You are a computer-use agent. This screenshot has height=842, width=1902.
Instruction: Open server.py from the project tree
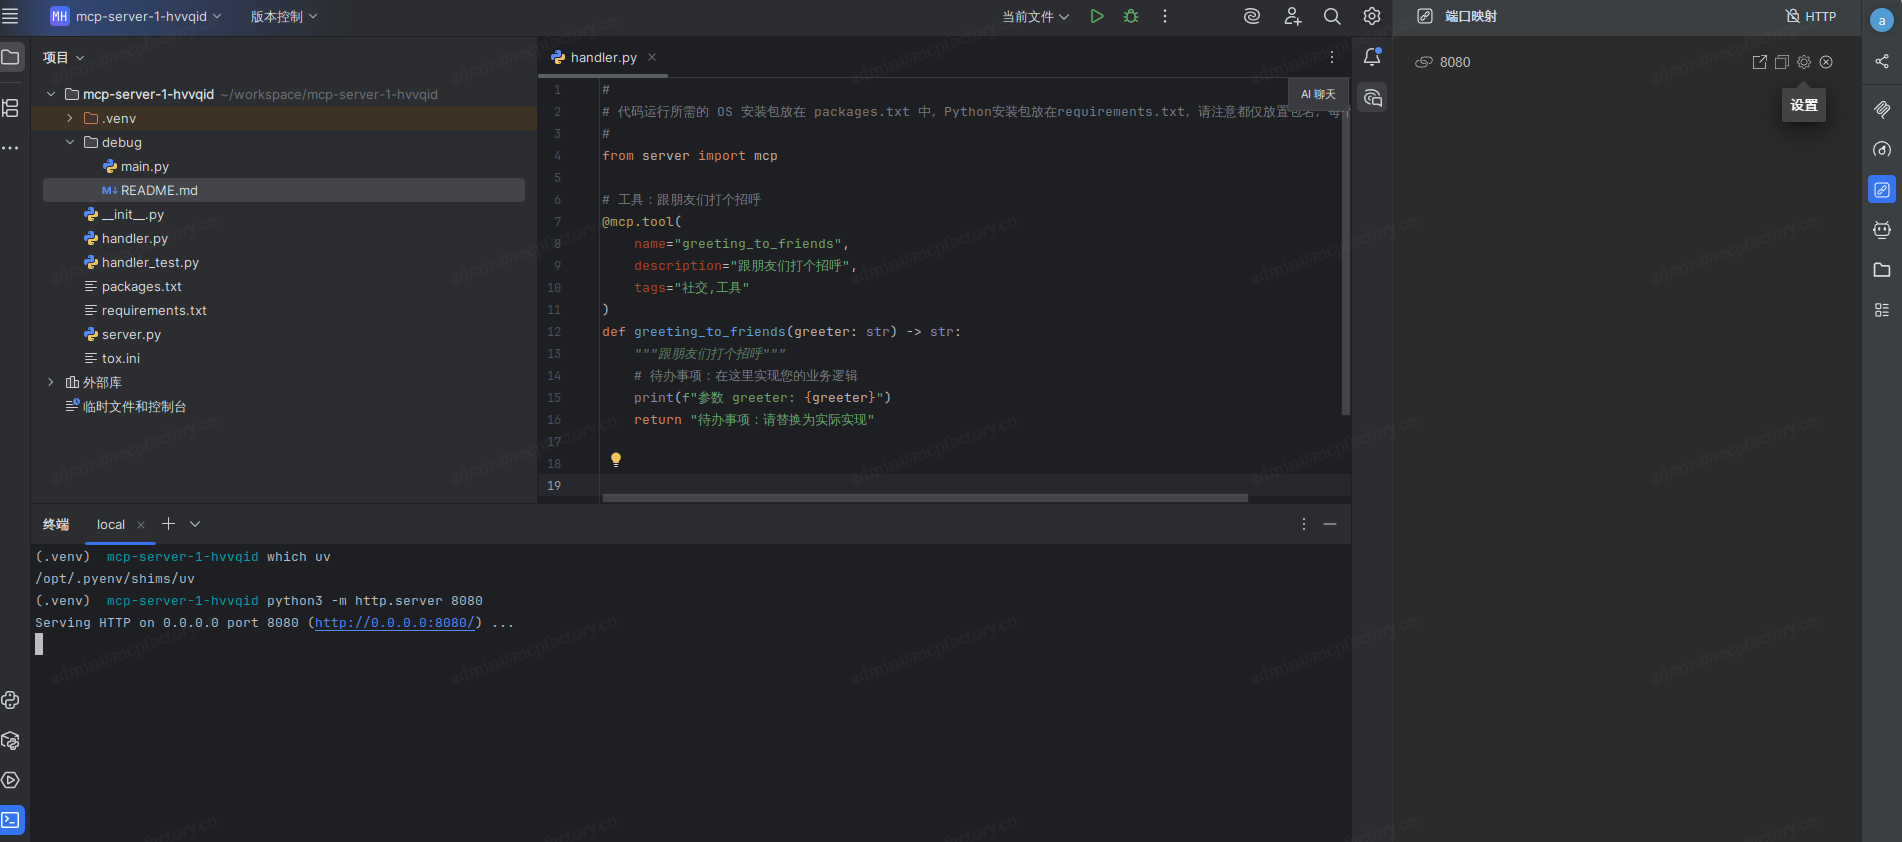pos(131,335)
